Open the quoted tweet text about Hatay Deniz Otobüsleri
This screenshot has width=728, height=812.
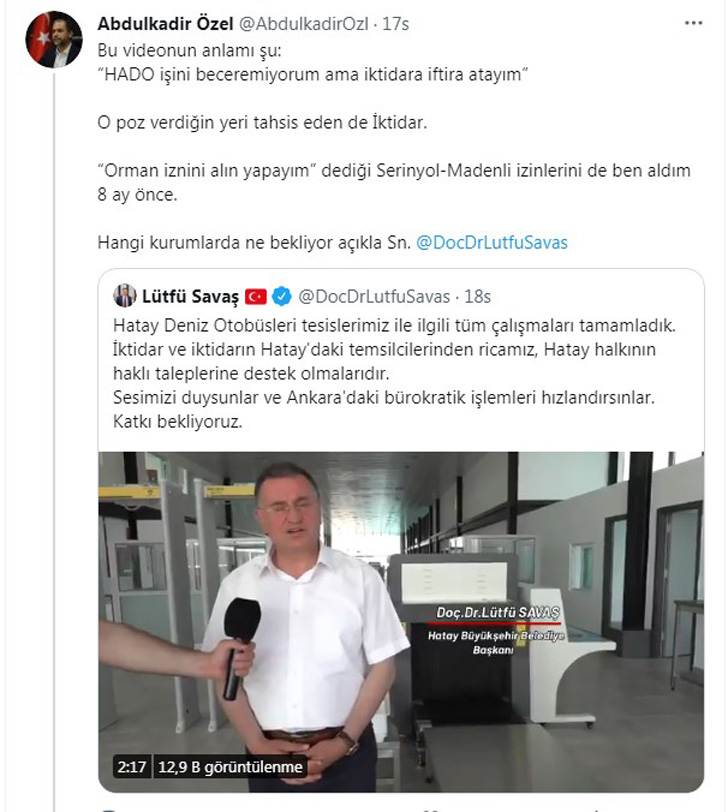(x=394, y=373)
